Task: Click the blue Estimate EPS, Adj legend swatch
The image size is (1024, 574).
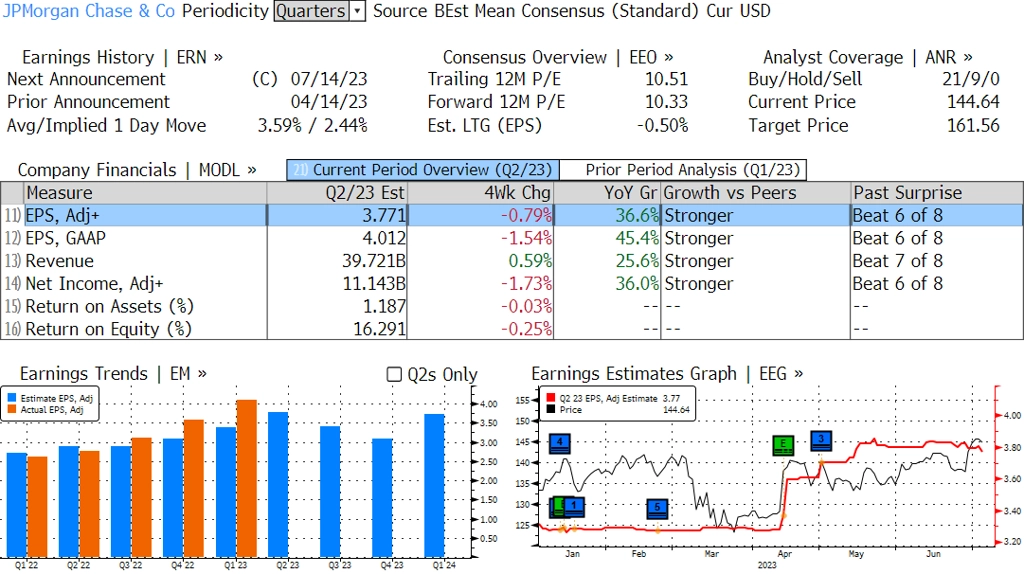Action: (x=12, y=398)
